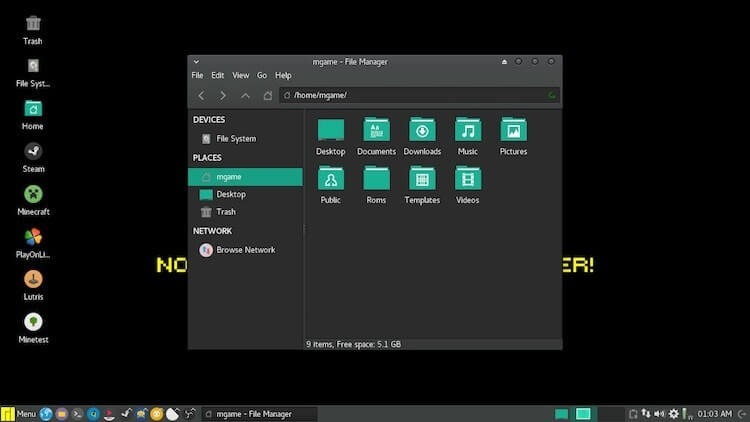Open the volume control tray icon
Viewport: 750px width, 422px height.
[660, 414]
